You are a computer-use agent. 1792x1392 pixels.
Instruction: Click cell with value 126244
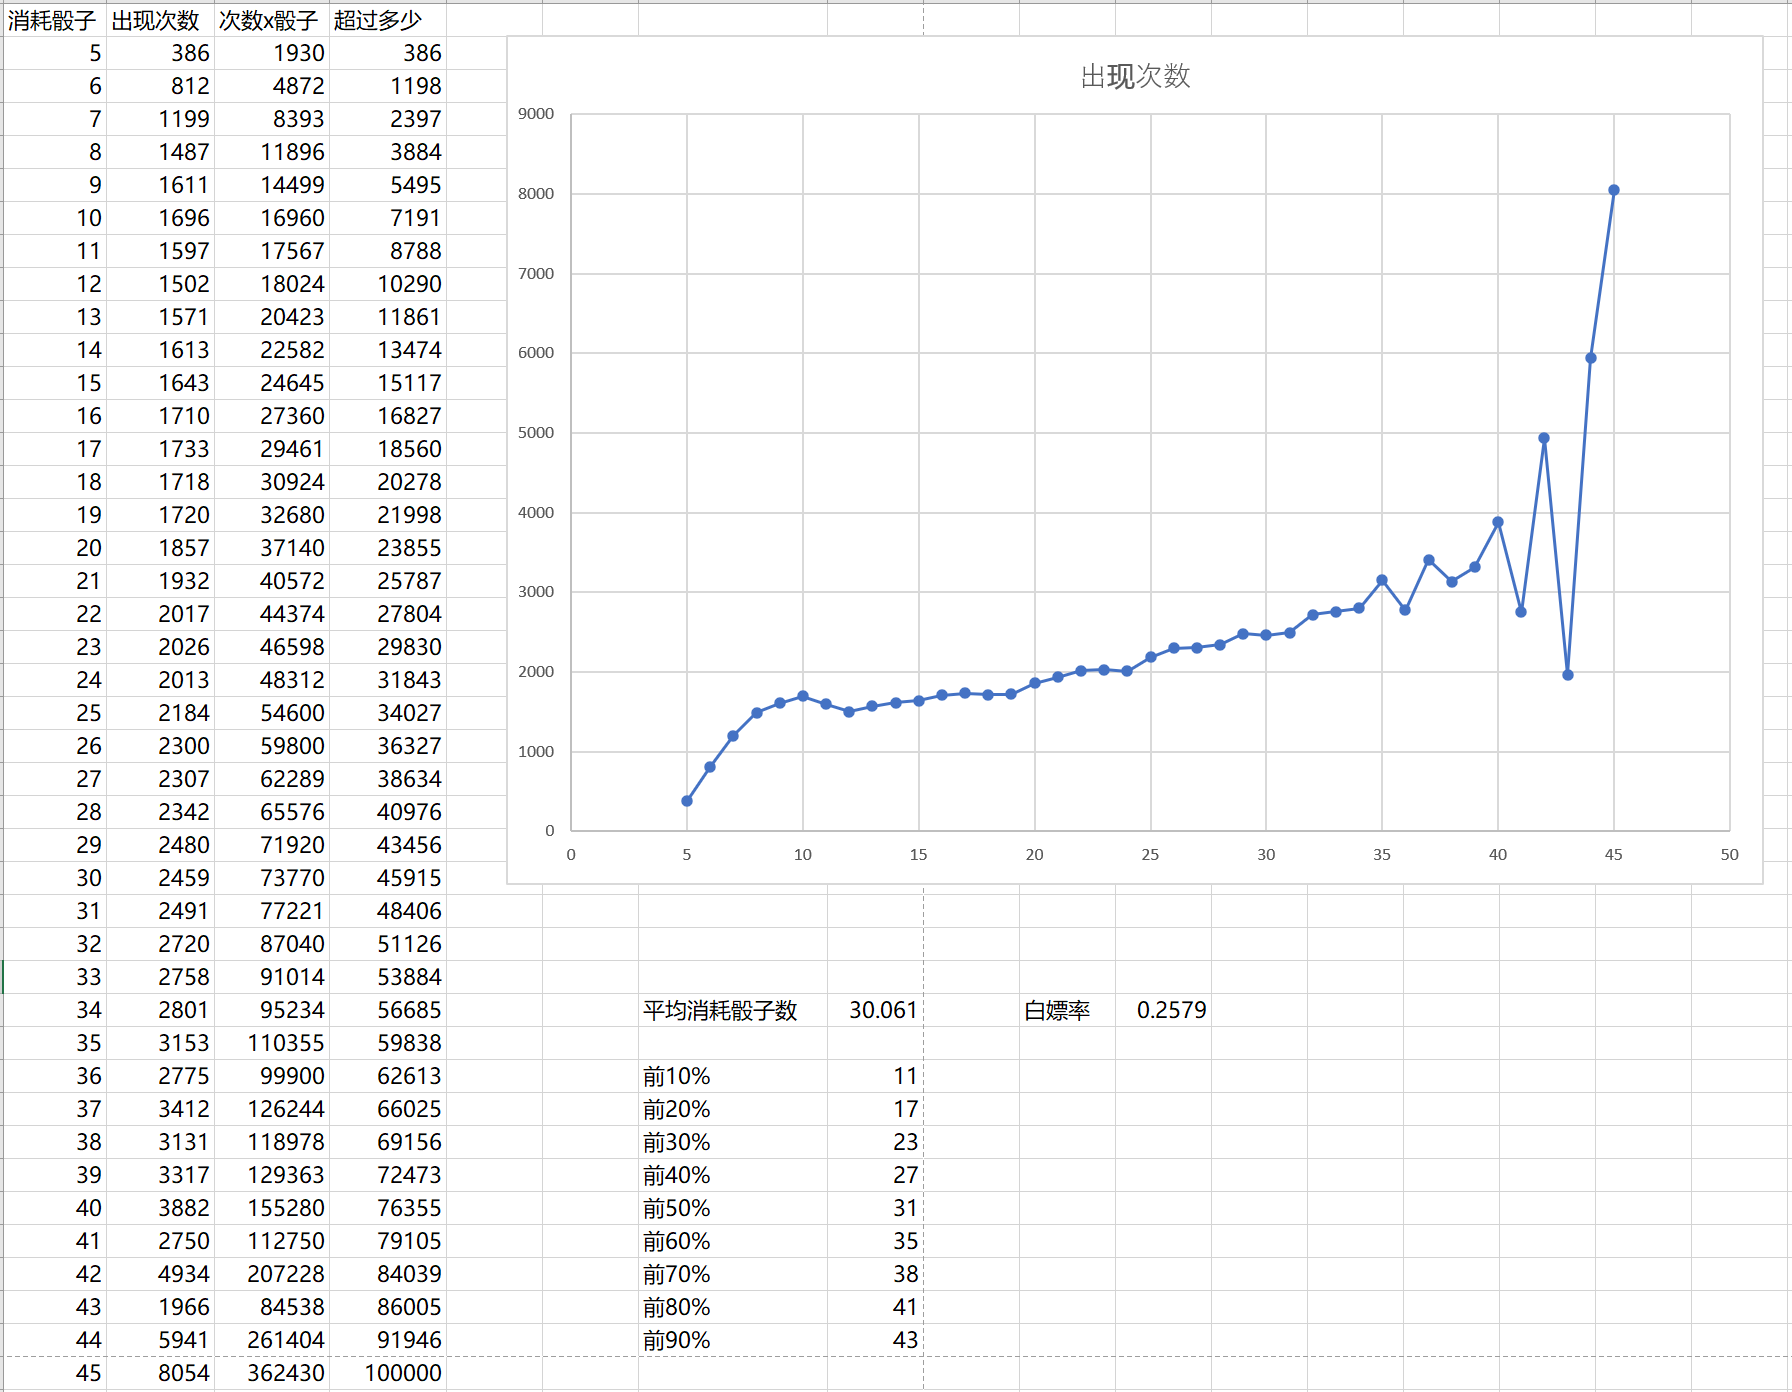tap(271, 1109)
